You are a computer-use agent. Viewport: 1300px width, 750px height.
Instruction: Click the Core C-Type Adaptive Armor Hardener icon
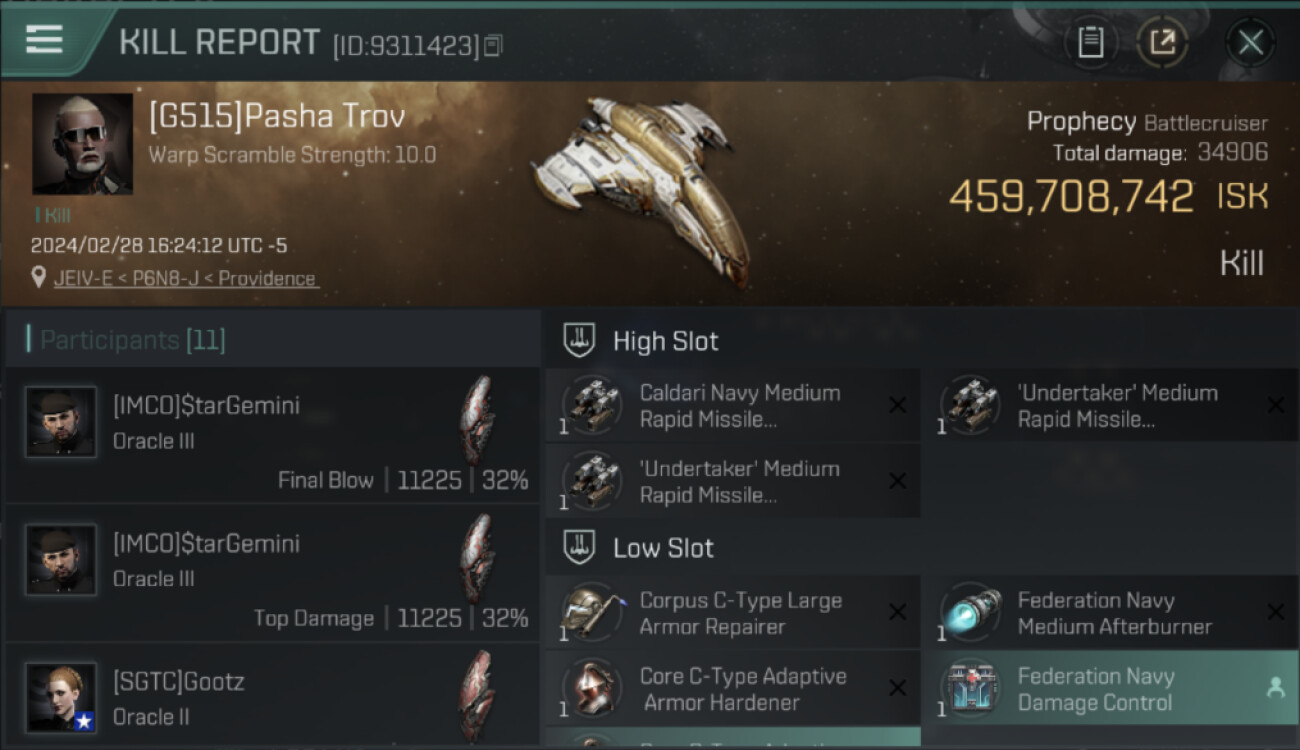pos(591,689)
